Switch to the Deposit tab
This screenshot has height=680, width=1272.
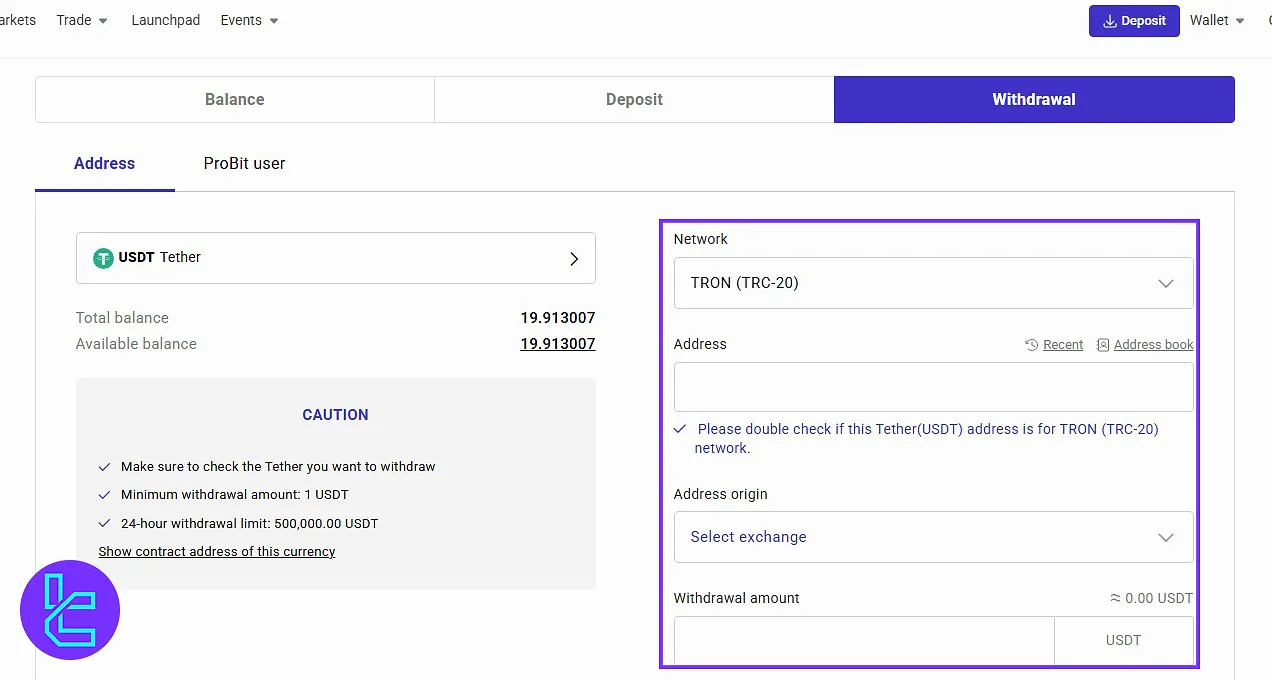click(x=634, y=100)
